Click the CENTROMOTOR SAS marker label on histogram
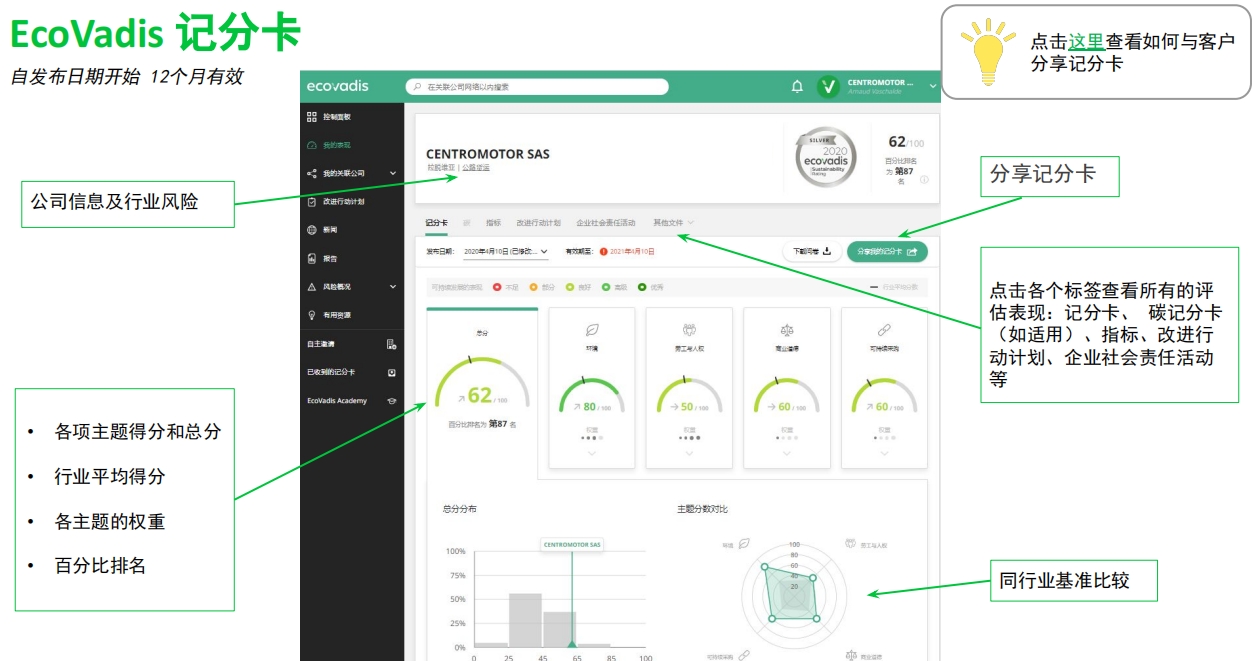Screen dimensions: 1259x661 click(572, 545)
